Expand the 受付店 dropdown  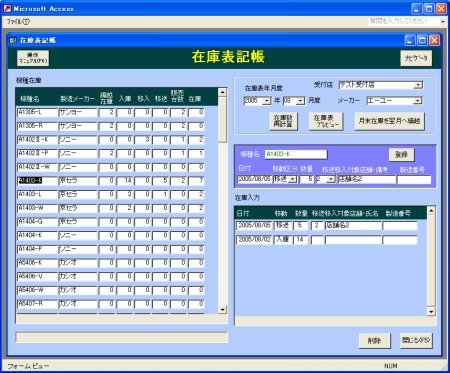(x=418, y=85)
